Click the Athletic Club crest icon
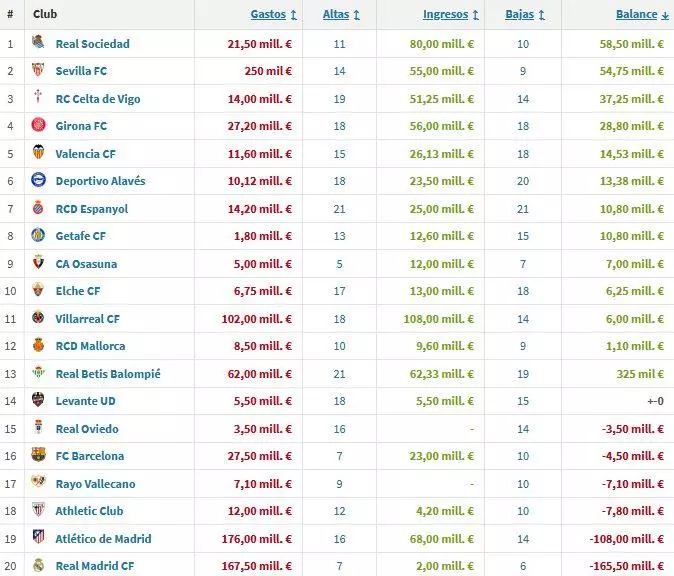Image resolution: width=674 pixels, height=576 pixels. point(38,511)
